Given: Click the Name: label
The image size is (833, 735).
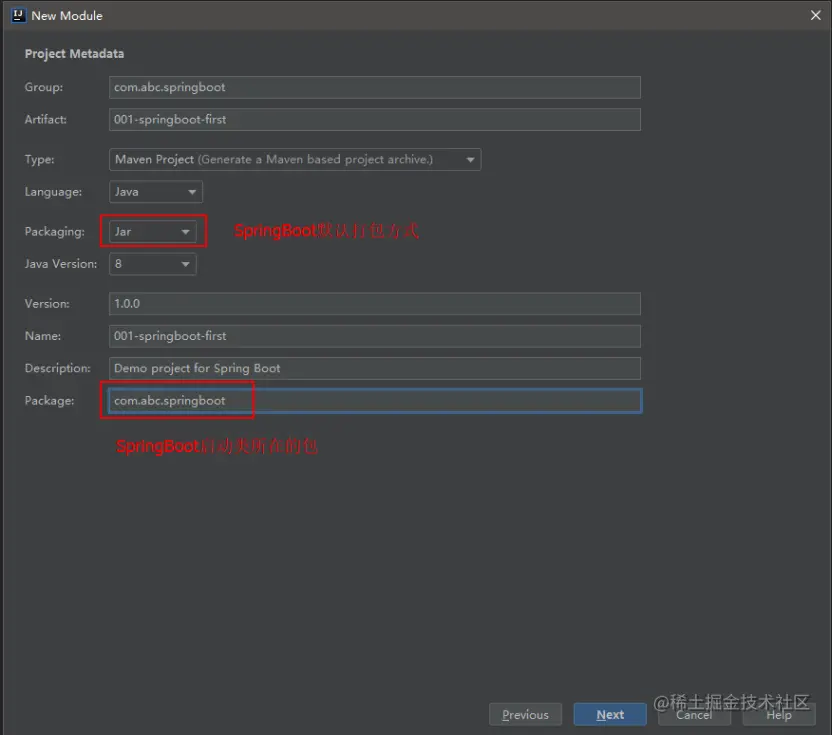Looking at the screenshot, I should tap(43, 336).
